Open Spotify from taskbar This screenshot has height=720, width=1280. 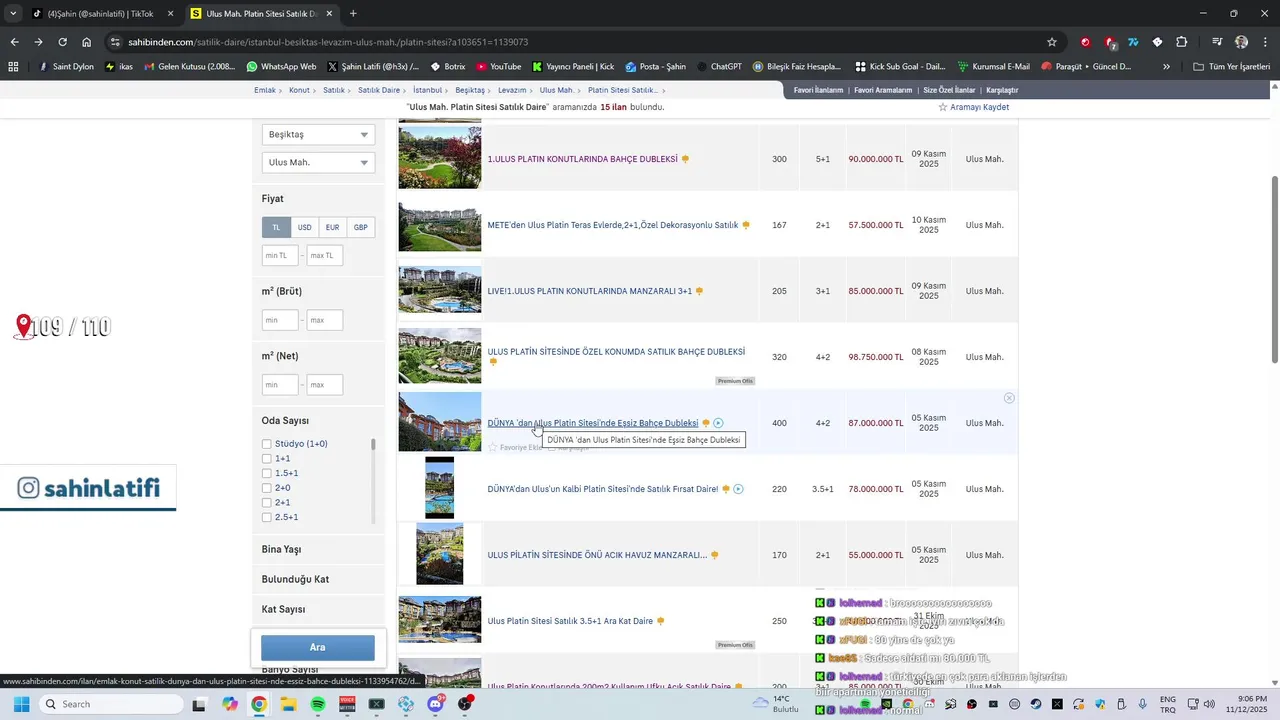(318, 704)
